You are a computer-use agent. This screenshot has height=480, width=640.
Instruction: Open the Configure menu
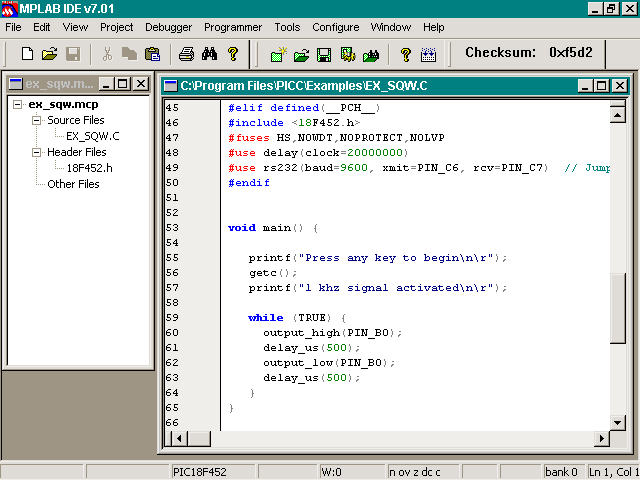coord(336,27)
